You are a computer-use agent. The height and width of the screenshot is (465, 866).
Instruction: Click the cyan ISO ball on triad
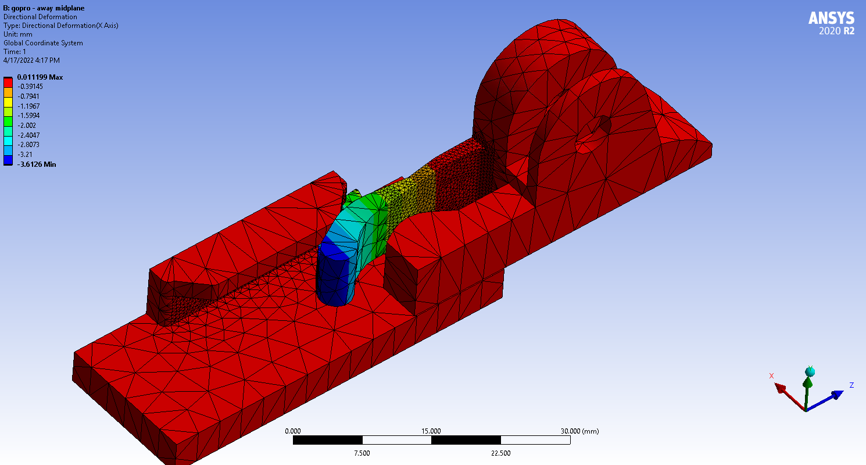pos(810,372)
